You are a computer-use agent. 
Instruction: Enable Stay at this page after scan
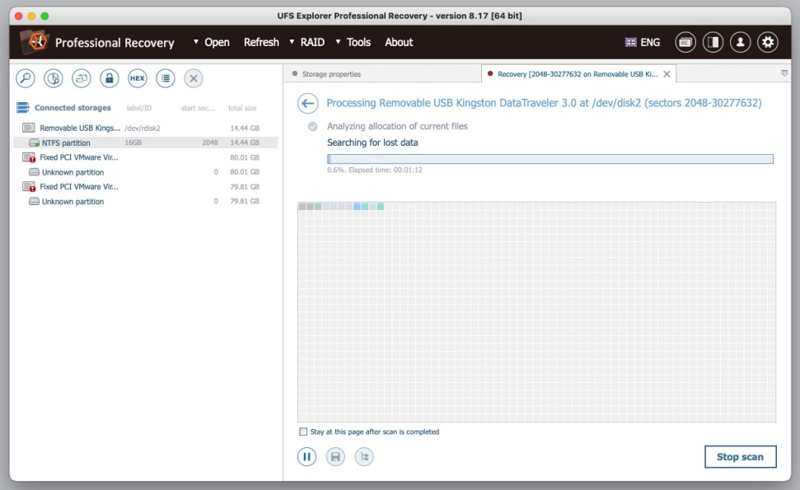click(304, 432)
